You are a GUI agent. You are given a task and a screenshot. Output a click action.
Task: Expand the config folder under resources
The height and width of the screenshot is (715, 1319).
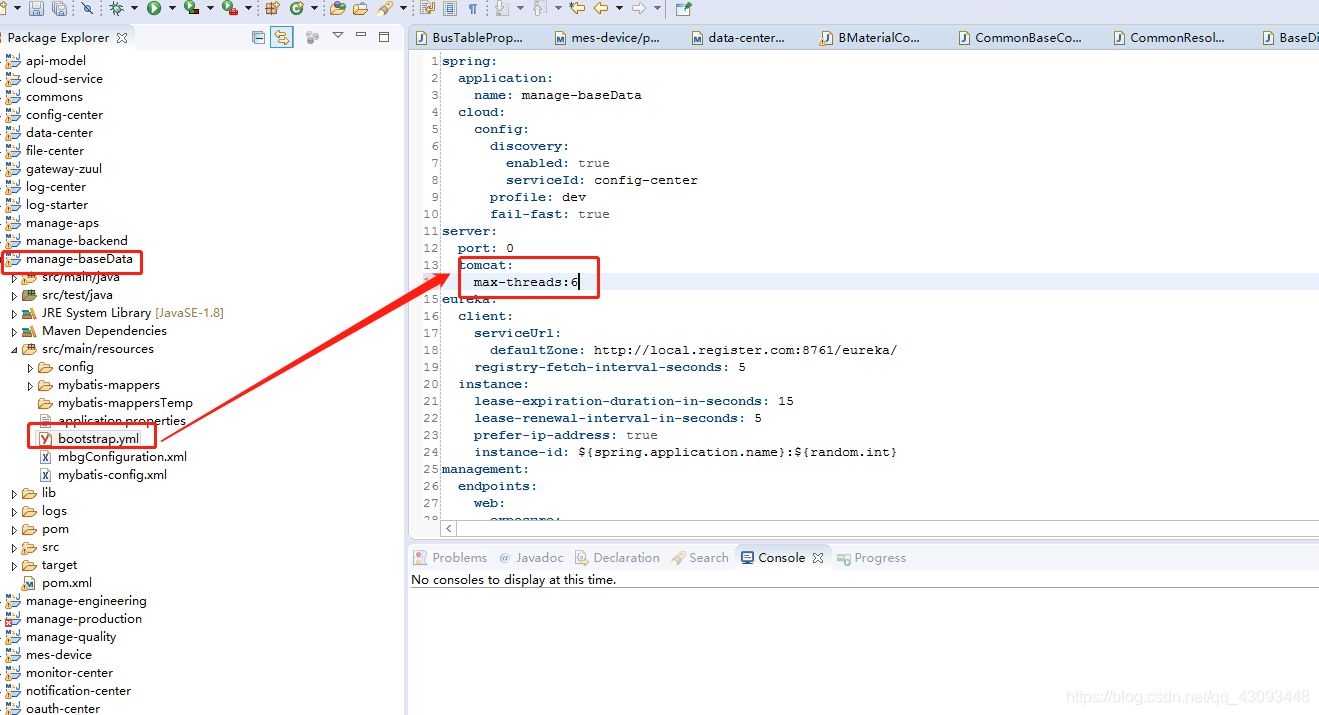28,367
